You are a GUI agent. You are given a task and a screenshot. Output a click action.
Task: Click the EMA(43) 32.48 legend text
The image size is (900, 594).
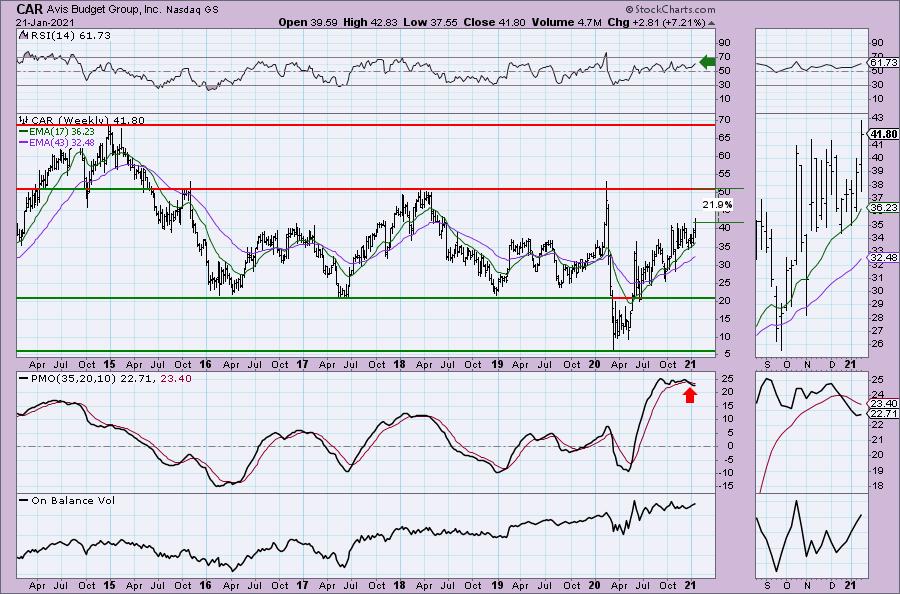[x=62, y=142]
